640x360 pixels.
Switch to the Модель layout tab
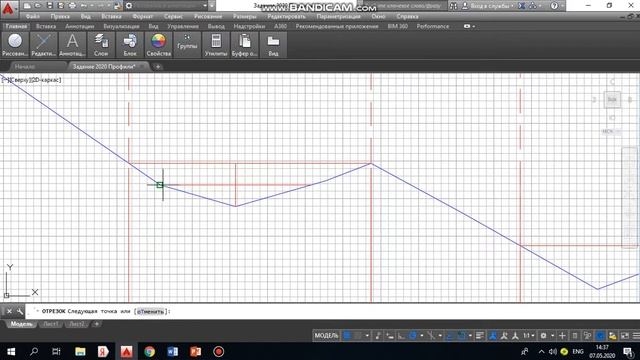pos(21,324)
